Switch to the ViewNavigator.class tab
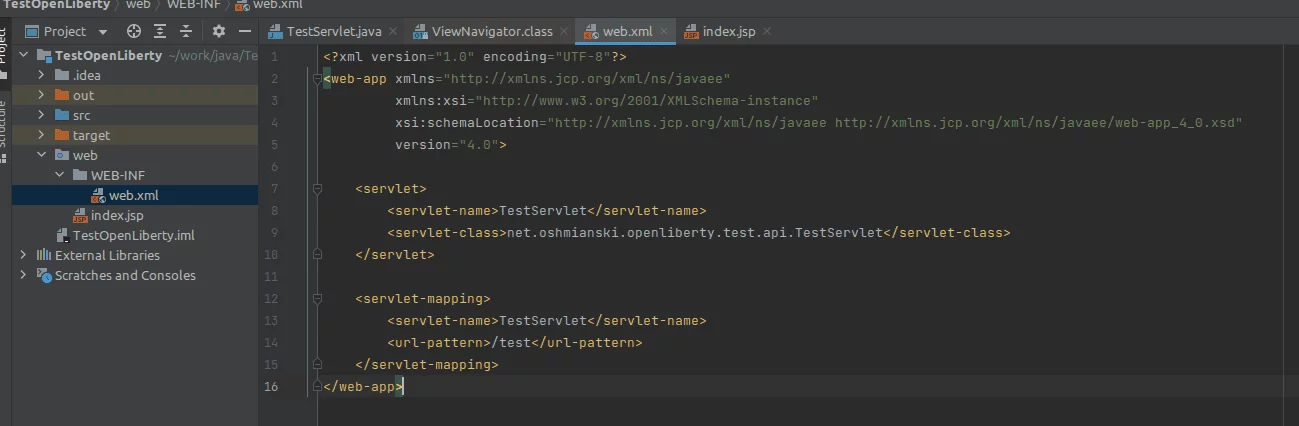The height and width of the screenshot is (426, 1299). pos(491,31)
